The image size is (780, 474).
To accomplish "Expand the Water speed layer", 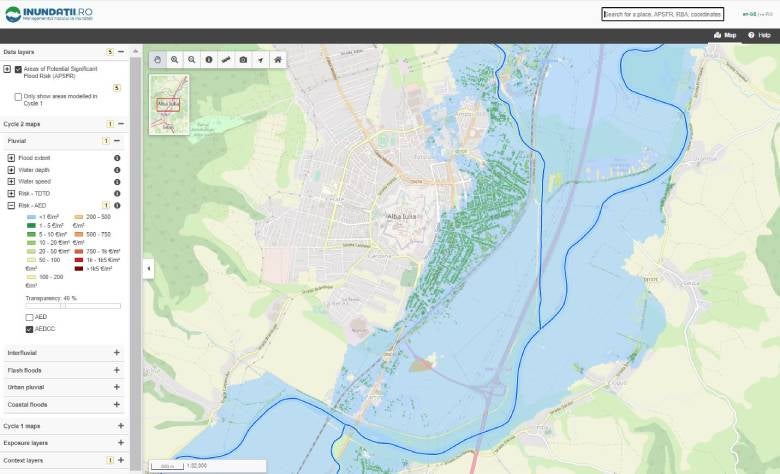I will (11, 182).
